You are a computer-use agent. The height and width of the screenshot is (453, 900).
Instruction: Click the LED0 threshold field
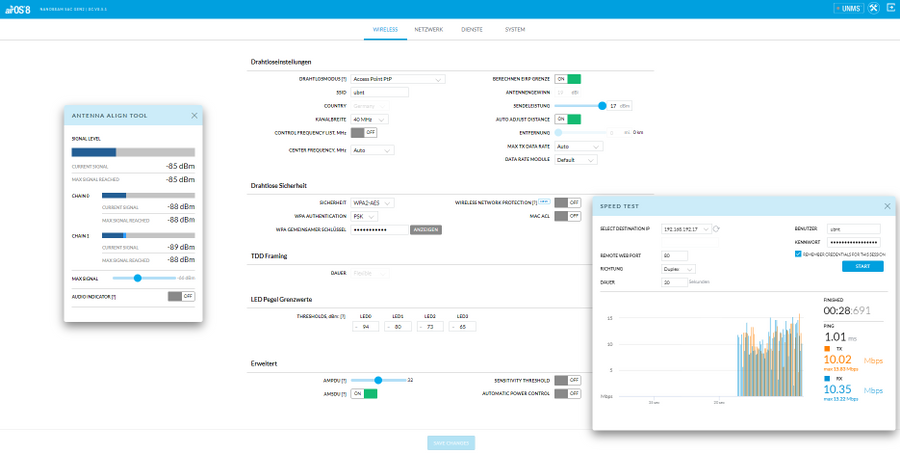click(366, 327)
